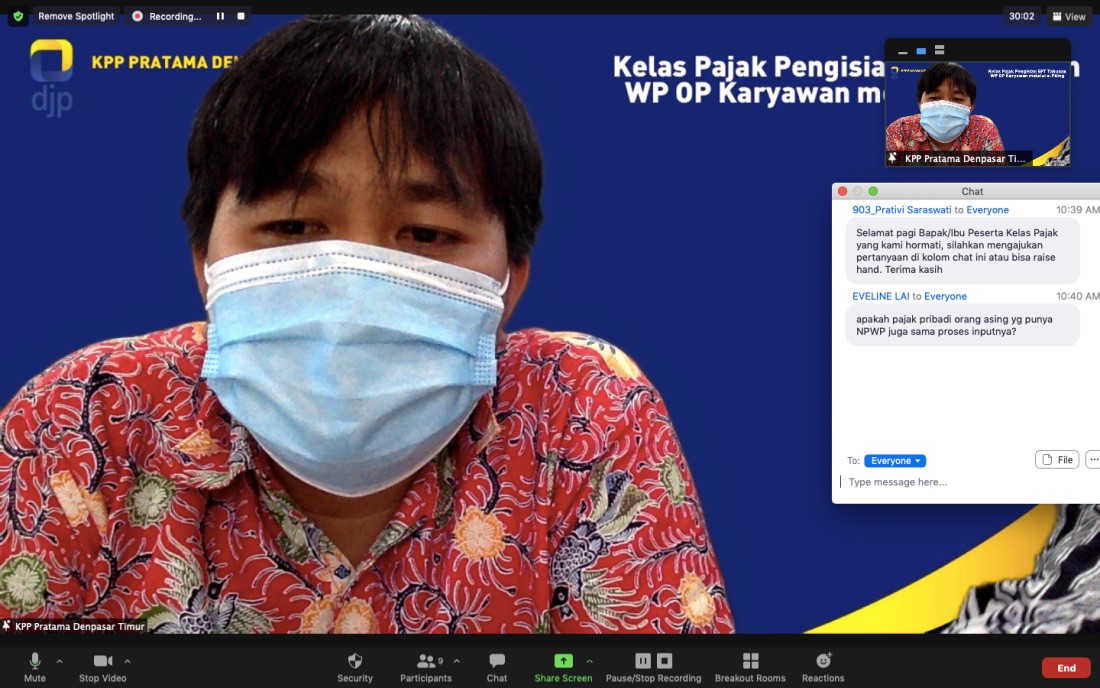Mute the microphone
The image size is (1100, 688).
[x=35, y=662]
